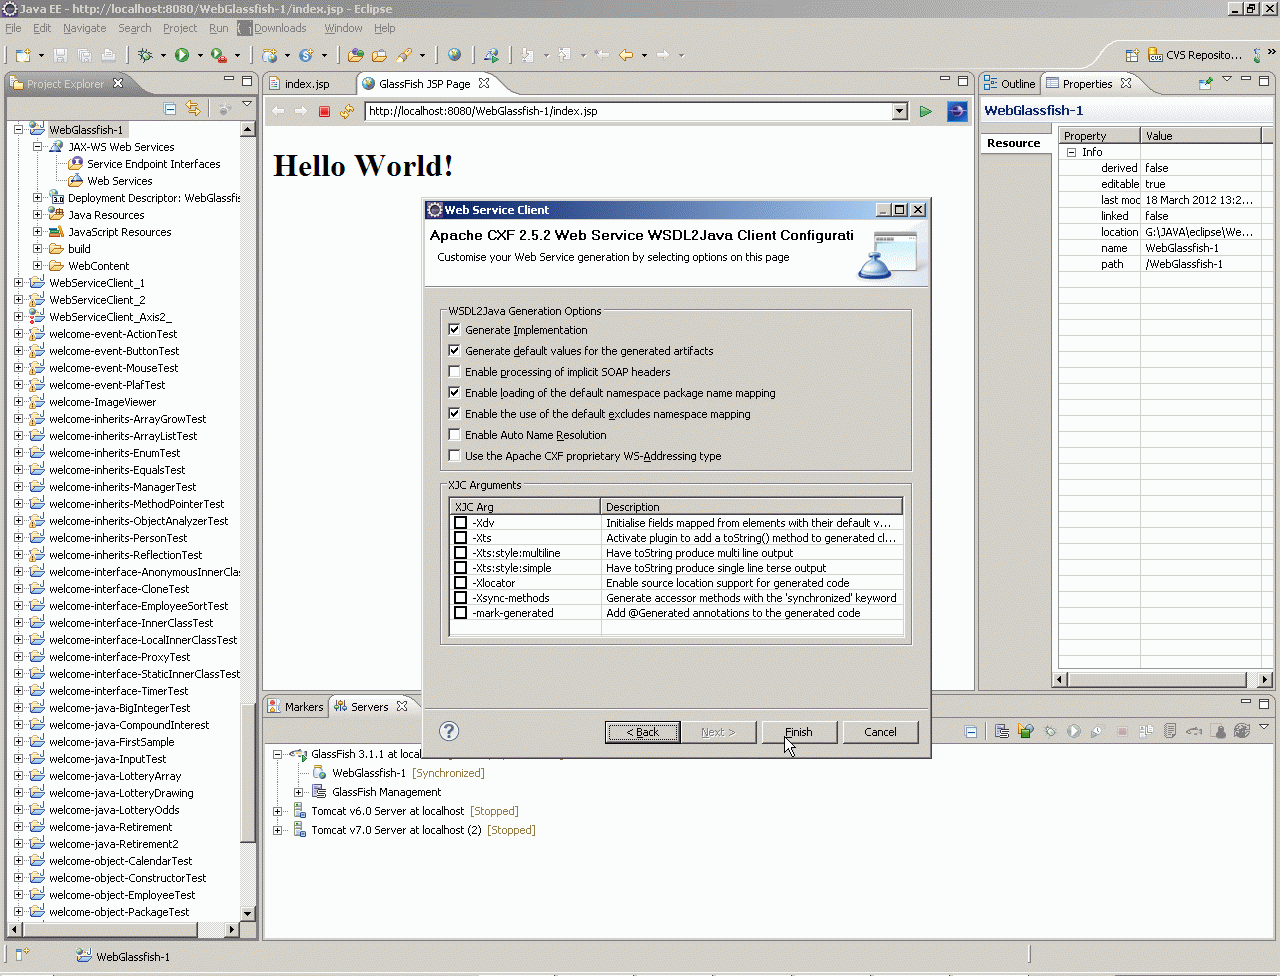Switch to the Outline tab

click(1010, 84)
